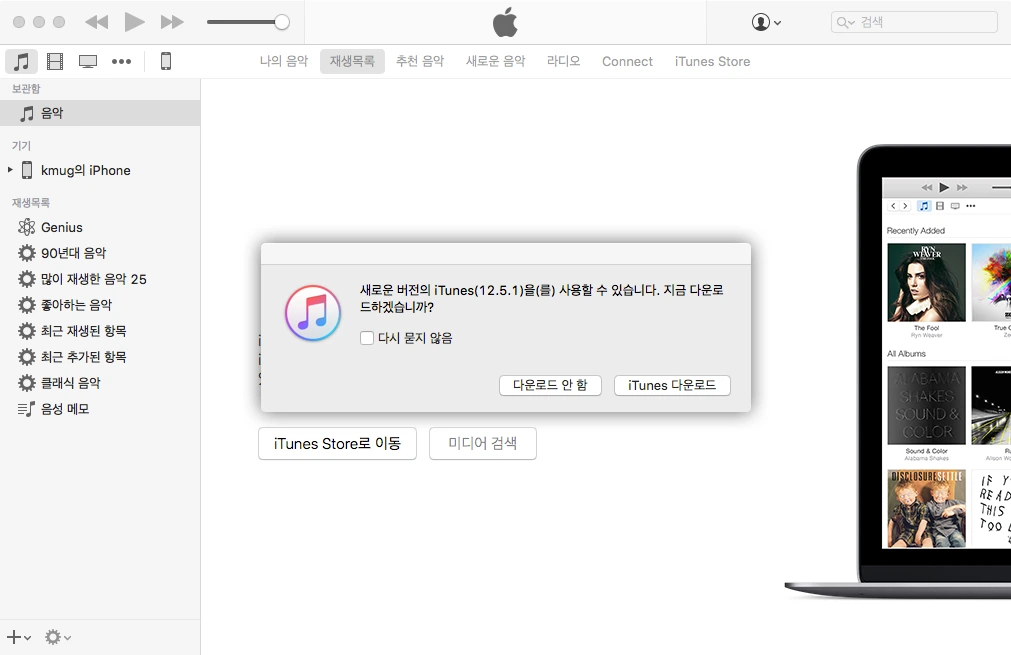Click the ellipsis icon to show more media types
The image size is (1011, 655).
coord(122,61)
